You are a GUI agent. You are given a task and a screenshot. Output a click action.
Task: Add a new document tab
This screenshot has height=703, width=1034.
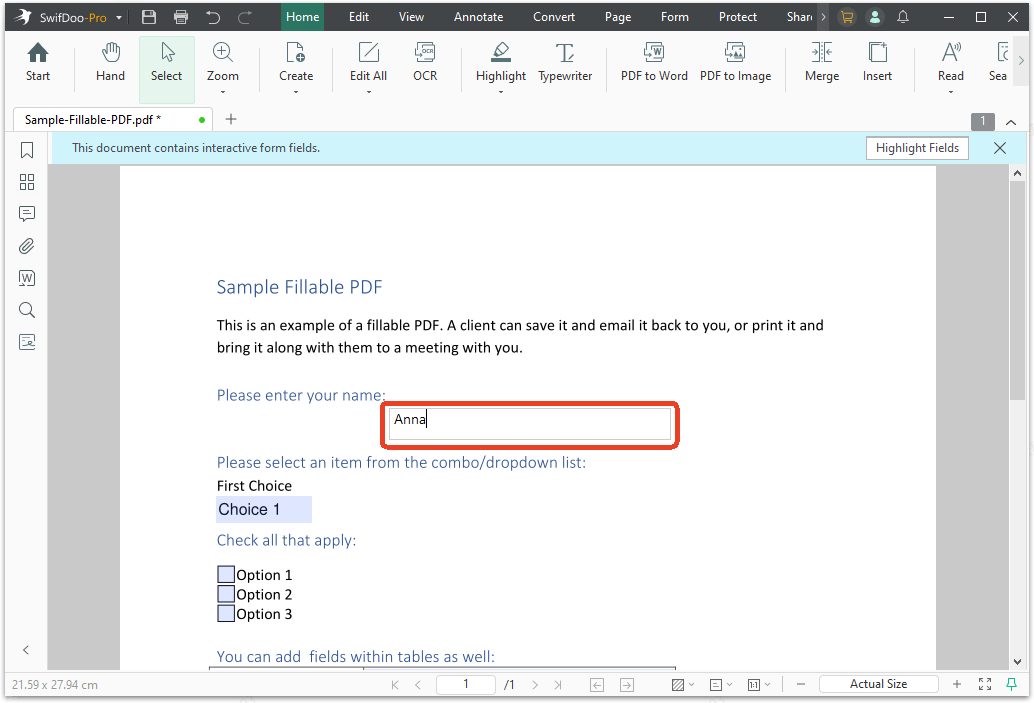[x=231, y=119]
